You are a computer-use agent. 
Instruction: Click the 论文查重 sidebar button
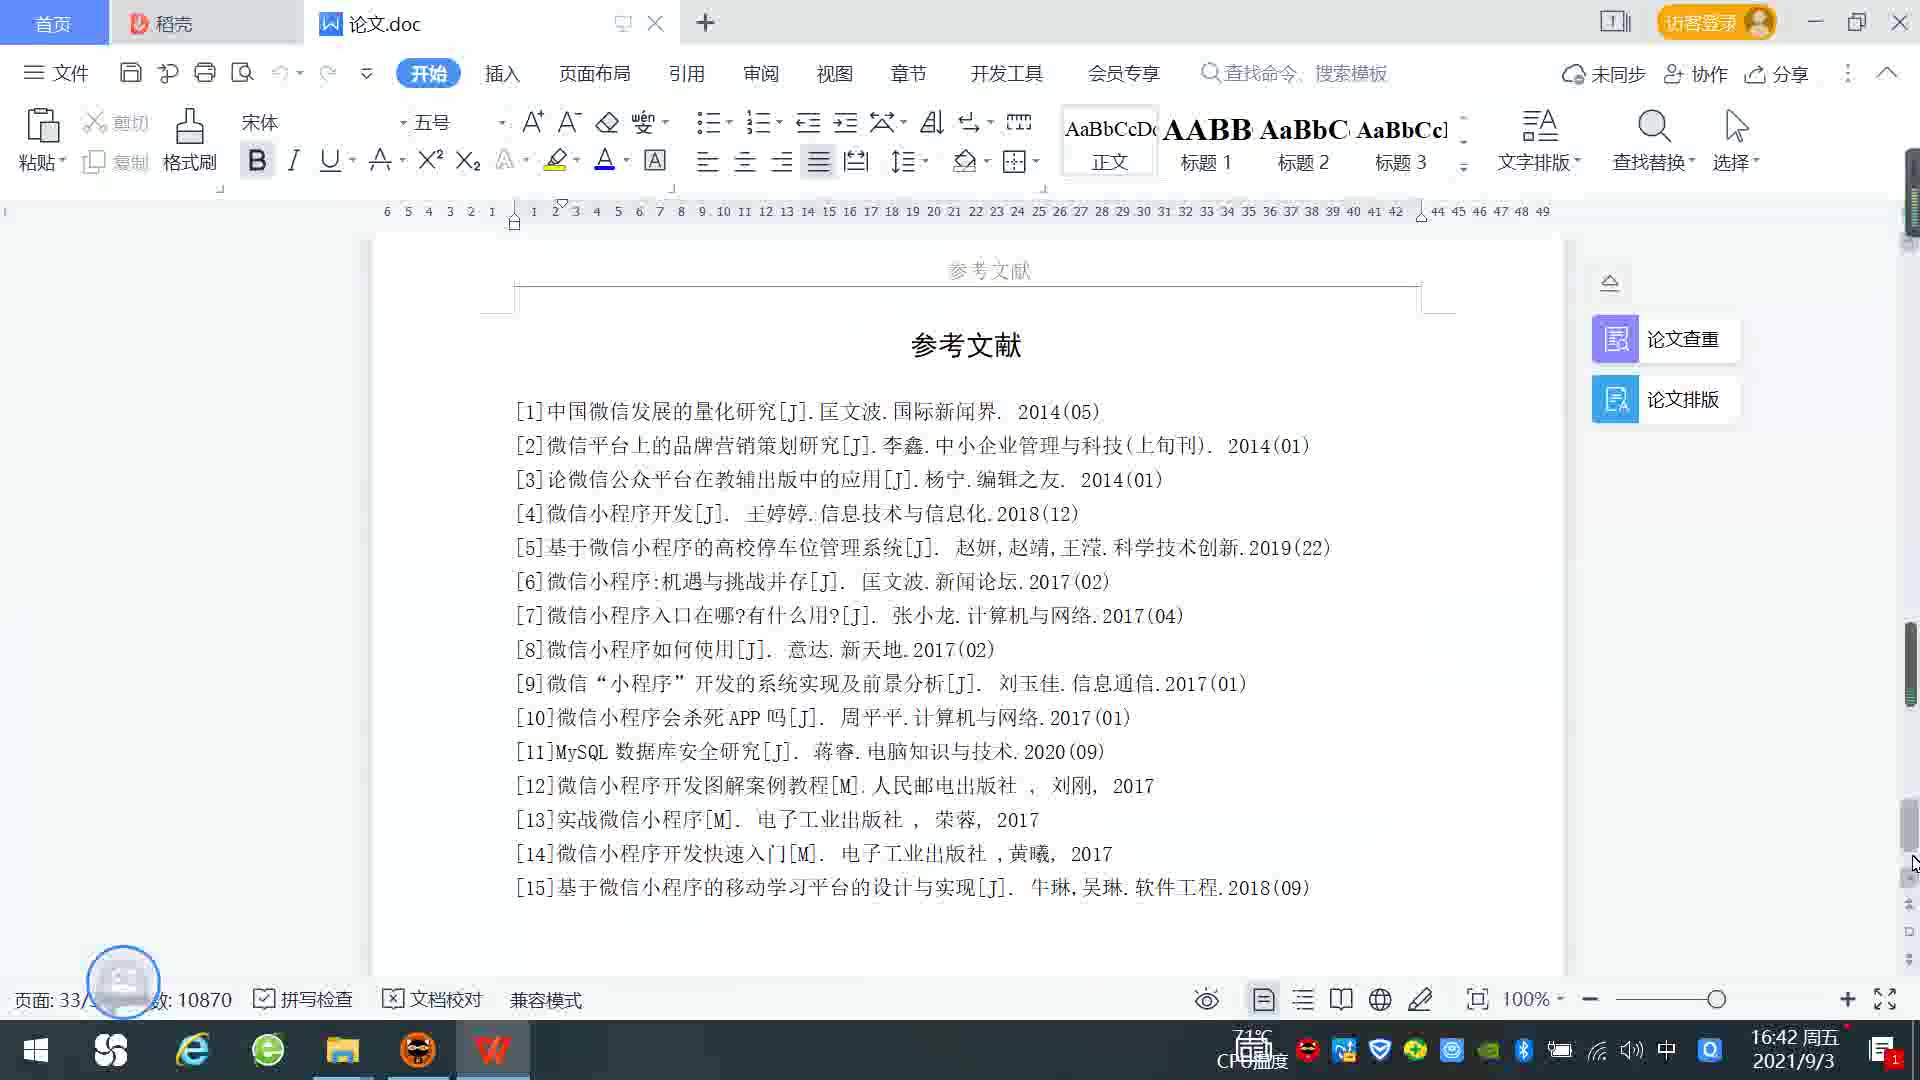(1666, 339)
